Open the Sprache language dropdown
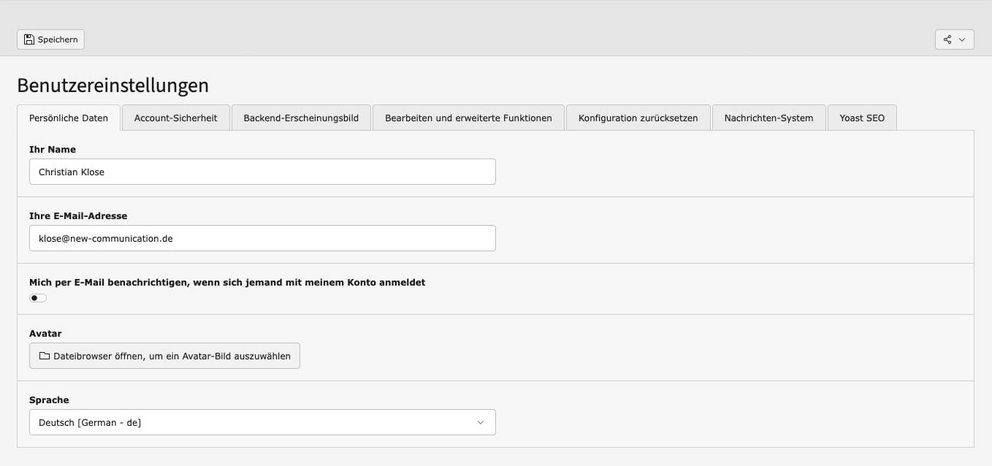The height and width of the screenshot is (466, 992). point(262,423)
